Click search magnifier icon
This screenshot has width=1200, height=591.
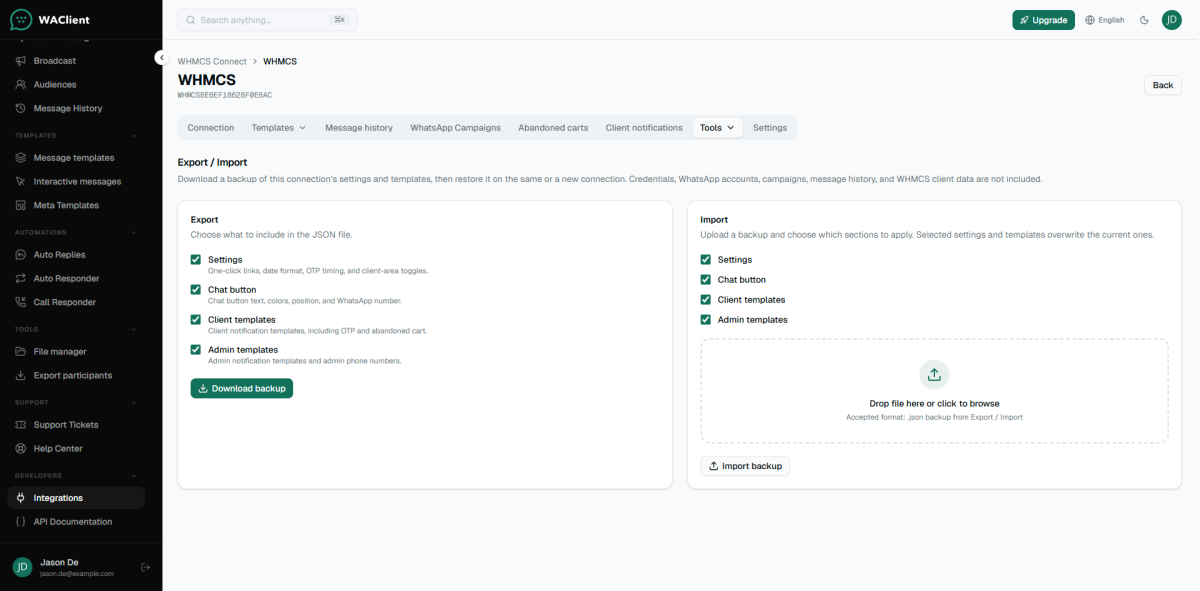[x=191, y=20]
